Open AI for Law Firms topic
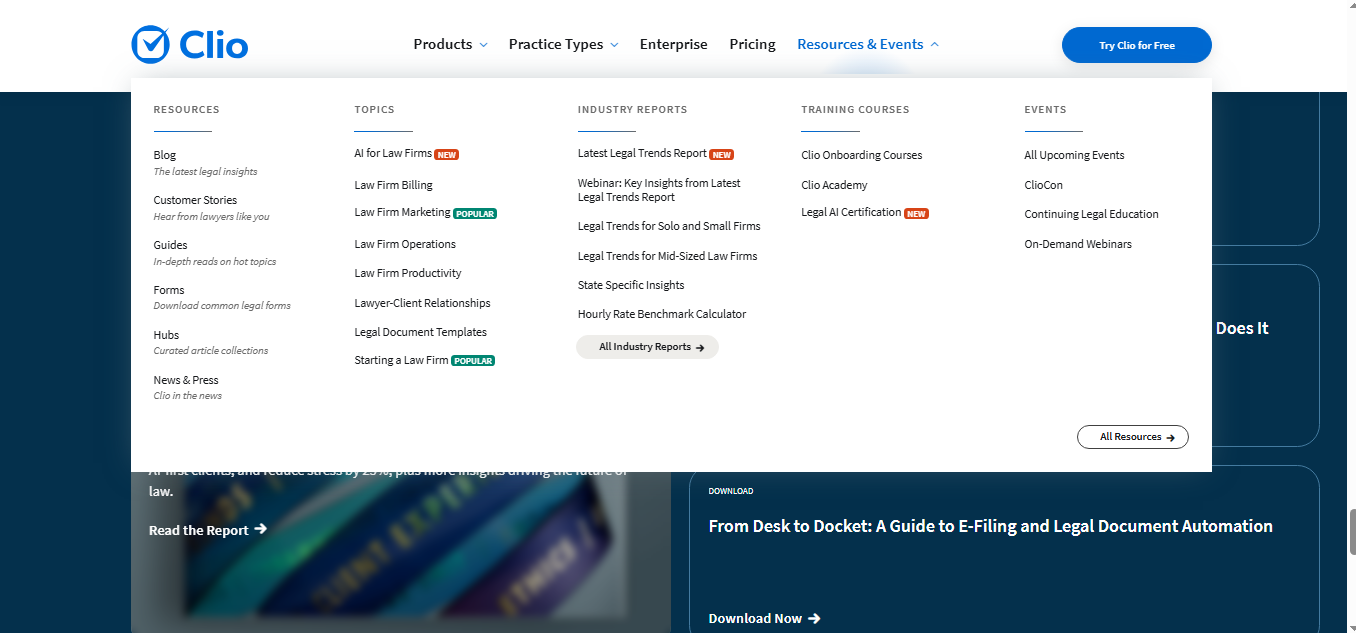This screenshot has height=633, width=1356. point(393,154)
